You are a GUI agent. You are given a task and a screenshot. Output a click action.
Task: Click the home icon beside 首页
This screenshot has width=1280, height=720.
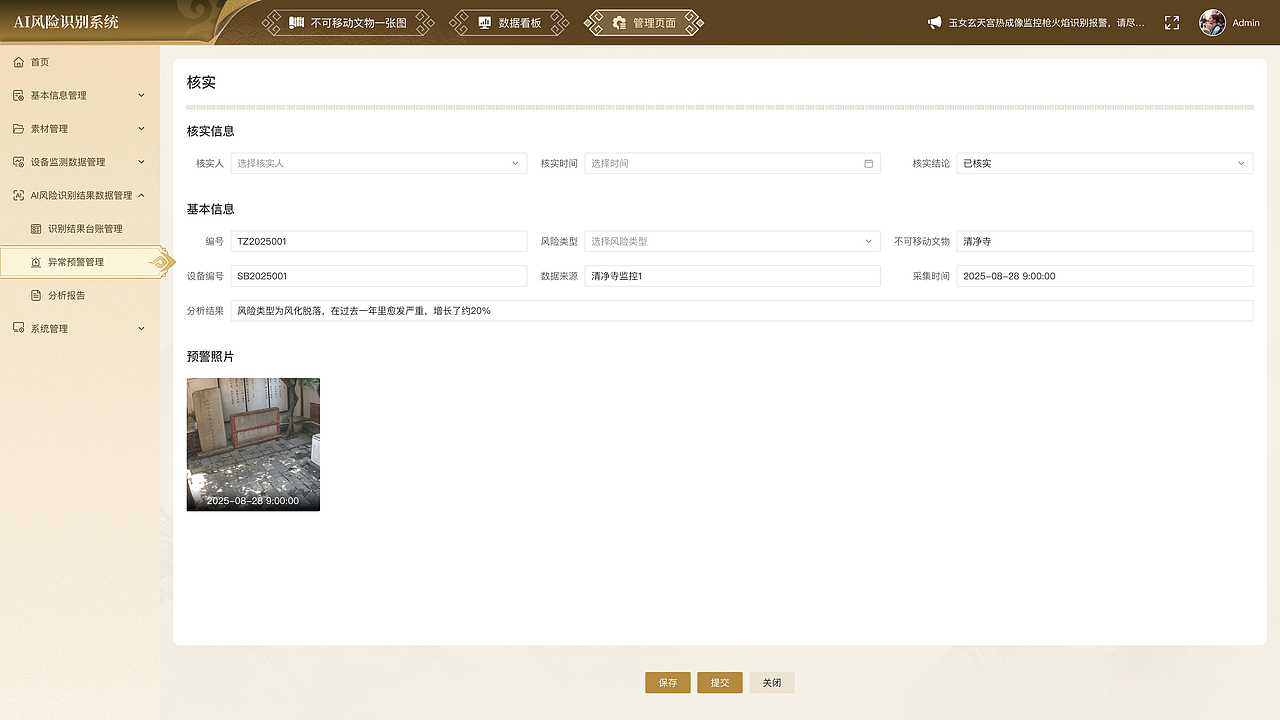[x=19, y=62]
